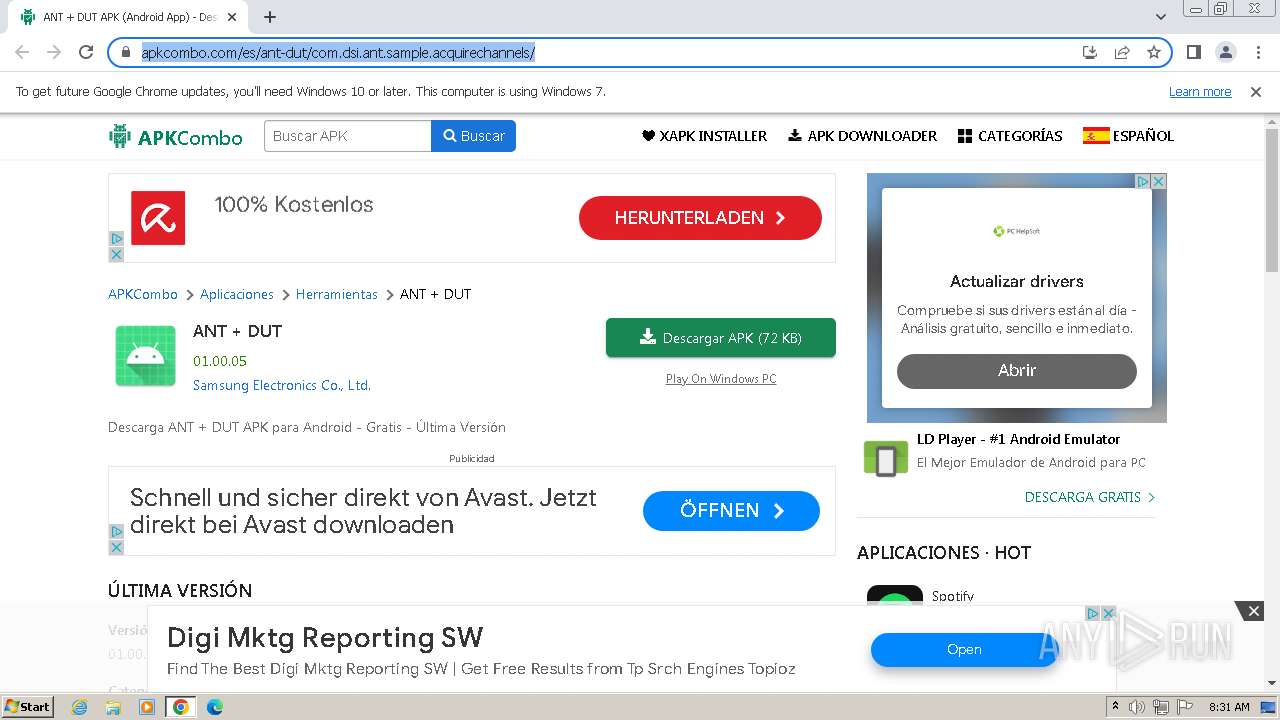Viewport: 1280px width, 720px height.
Task: Go to Aplicaciones breadcrumb link
Action: [x=237, y=294]
